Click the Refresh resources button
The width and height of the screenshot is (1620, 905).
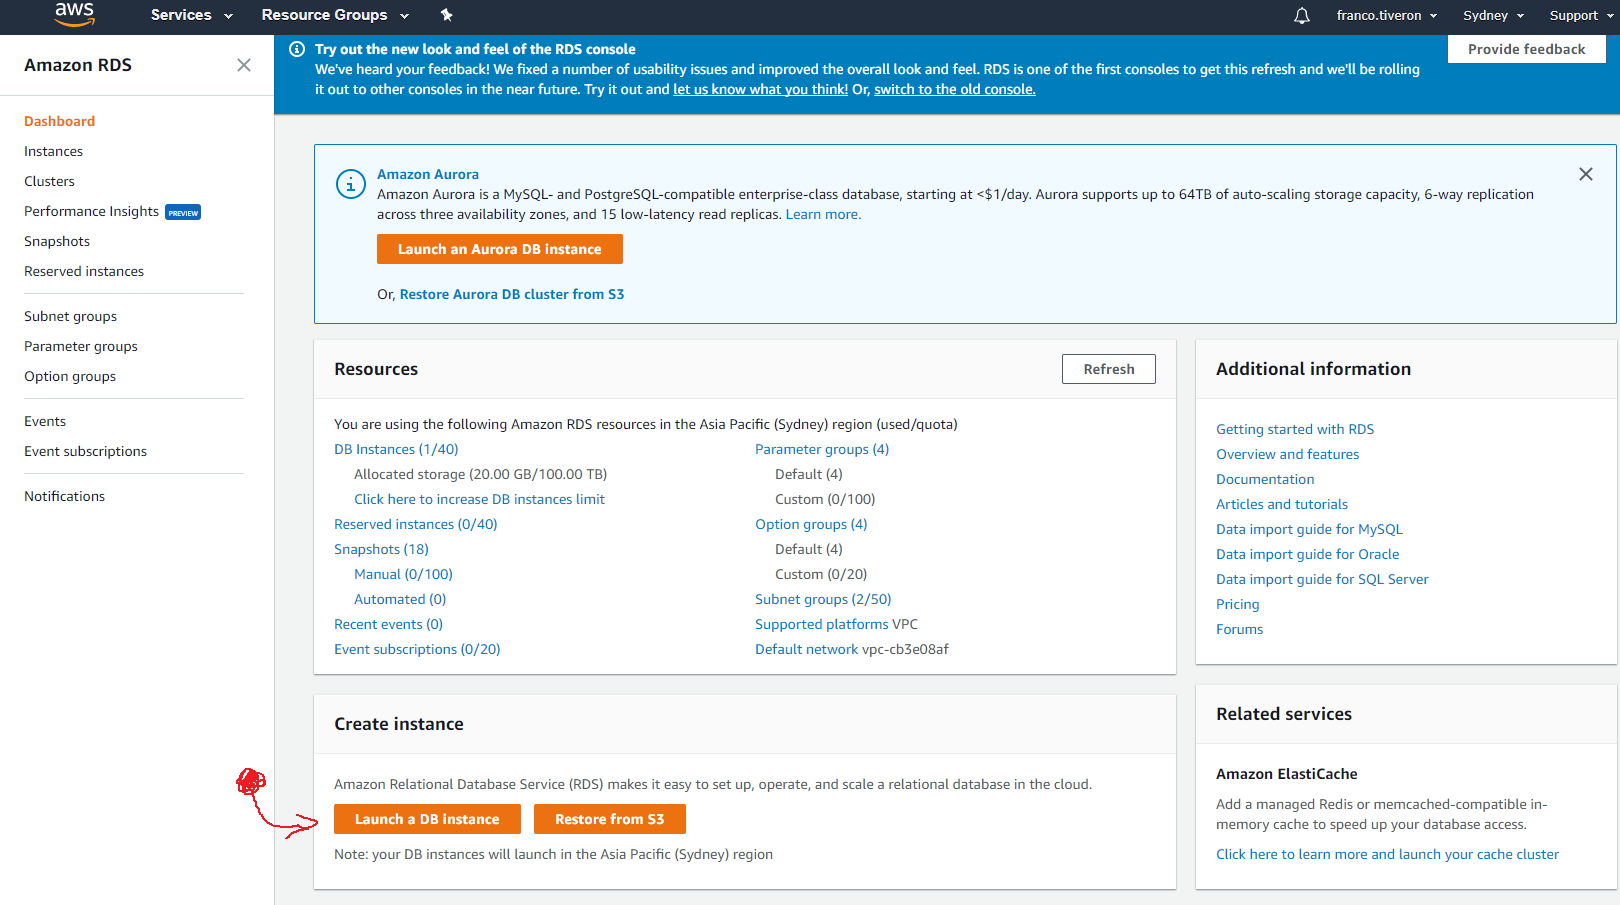pyautogui.click(x=1109, y=369)
